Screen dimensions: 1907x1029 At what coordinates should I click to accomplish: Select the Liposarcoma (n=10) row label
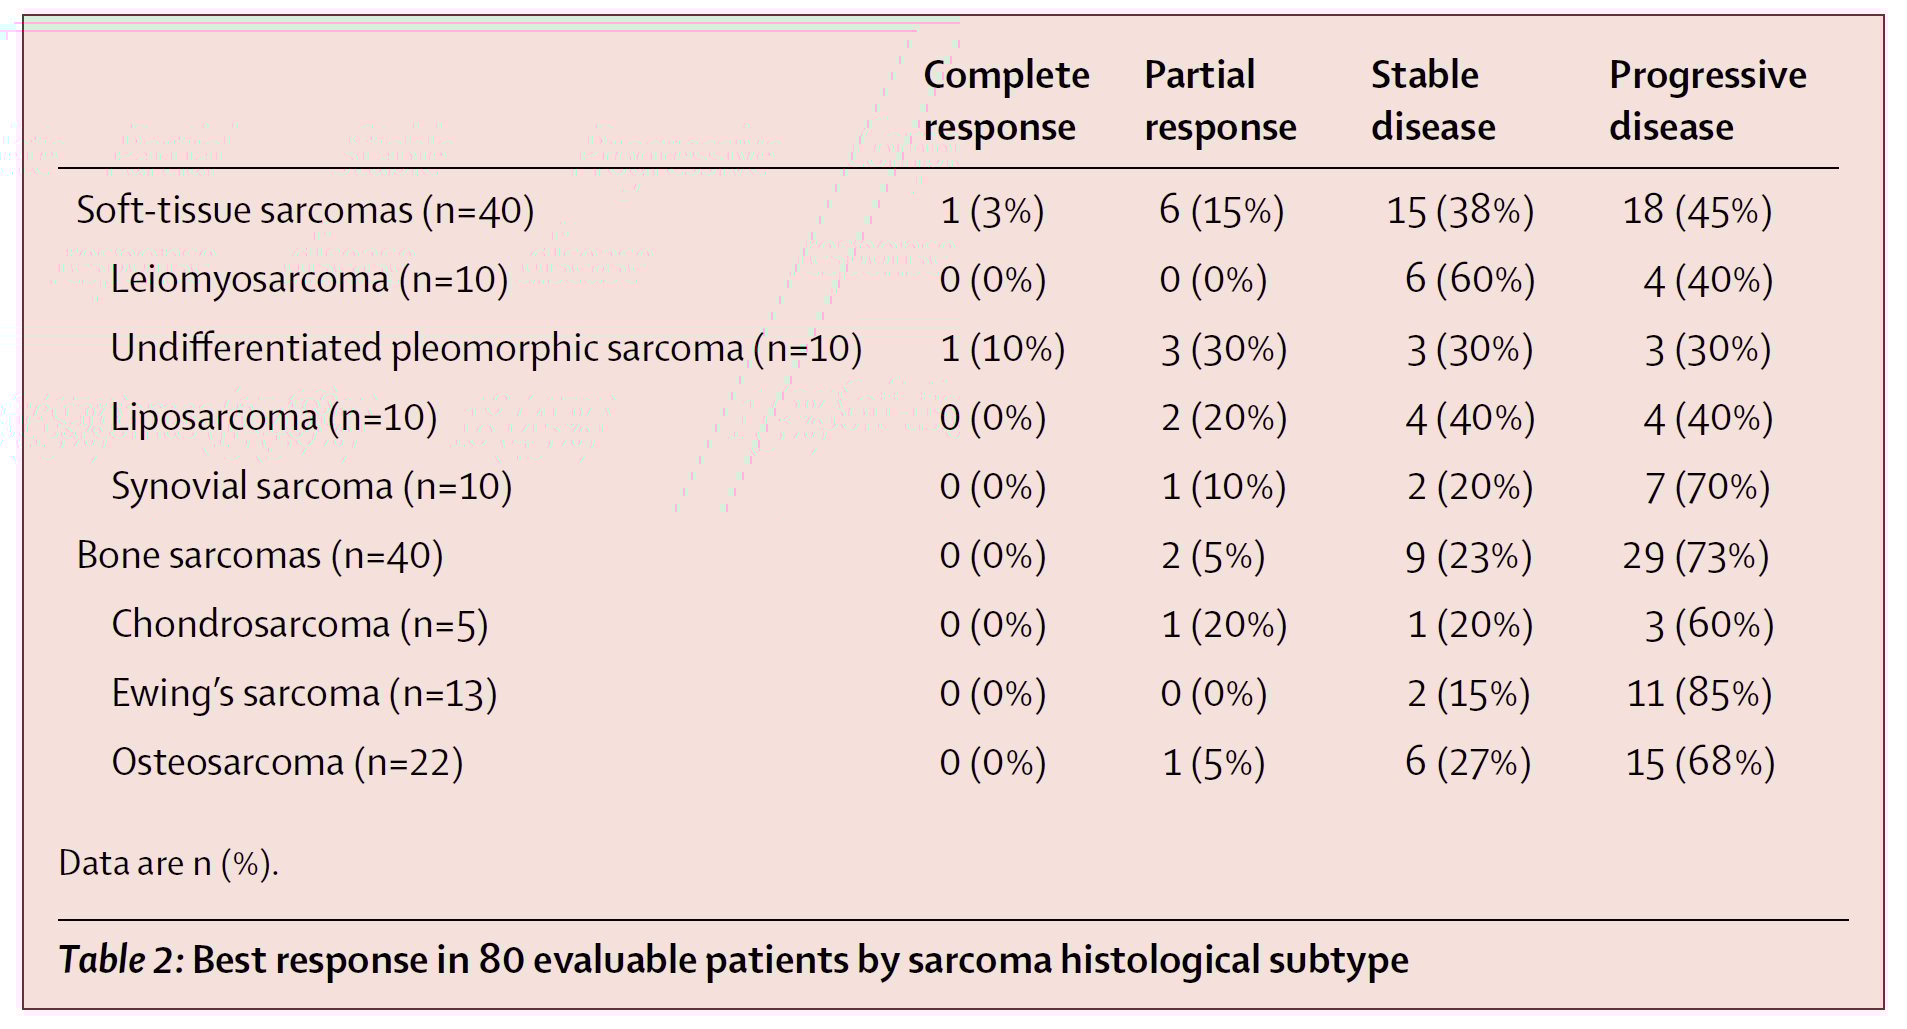pos(274,418)
